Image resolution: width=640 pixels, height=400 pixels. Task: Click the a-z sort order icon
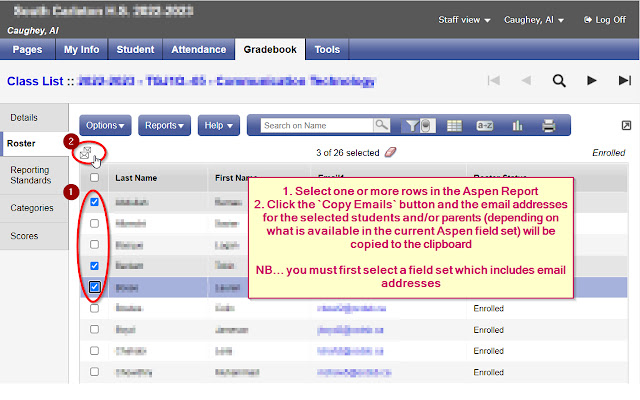point(484,126)
